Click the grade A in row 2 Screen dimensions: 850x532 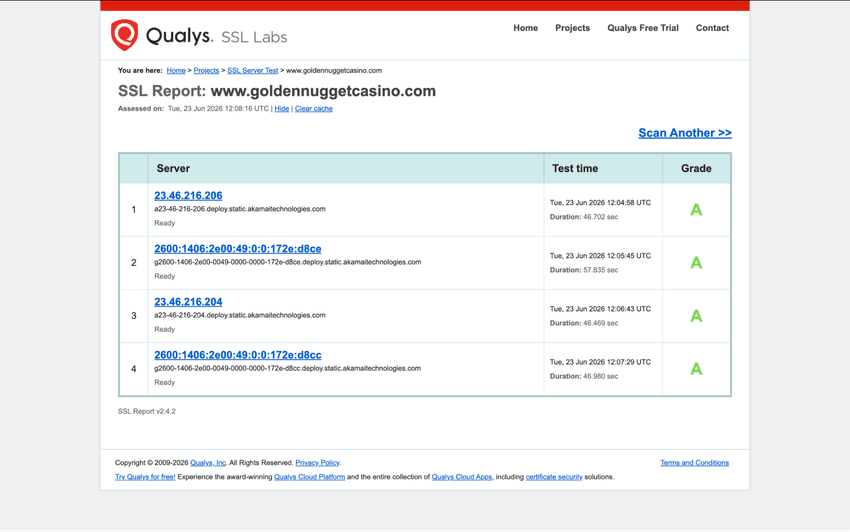[x=696, y=262]
